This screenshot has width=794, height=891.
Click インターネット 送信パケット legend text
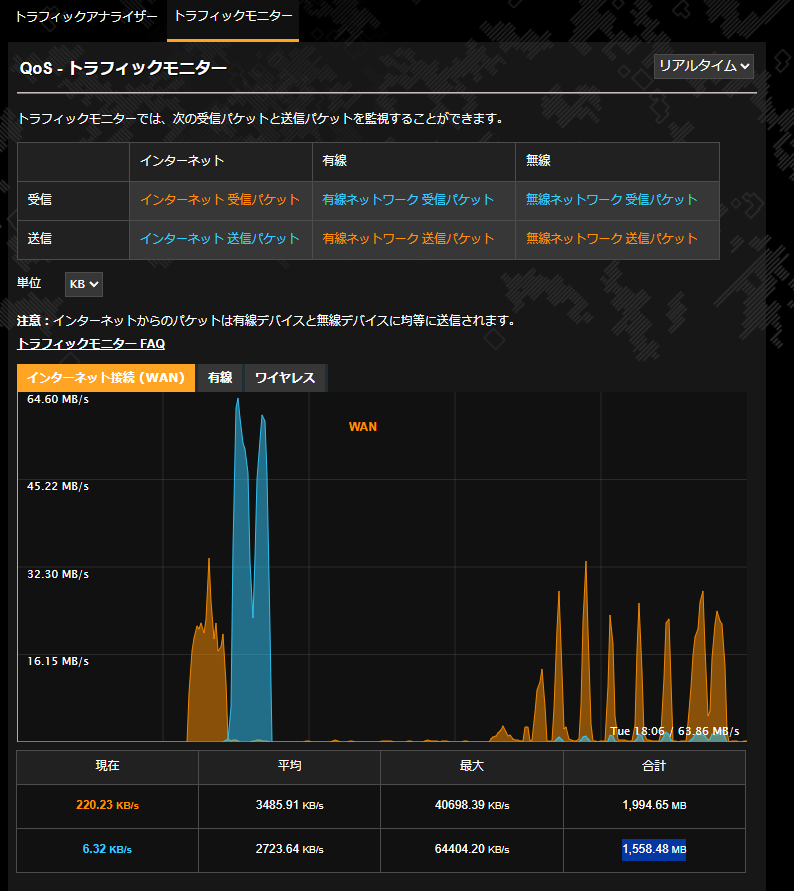220,239
